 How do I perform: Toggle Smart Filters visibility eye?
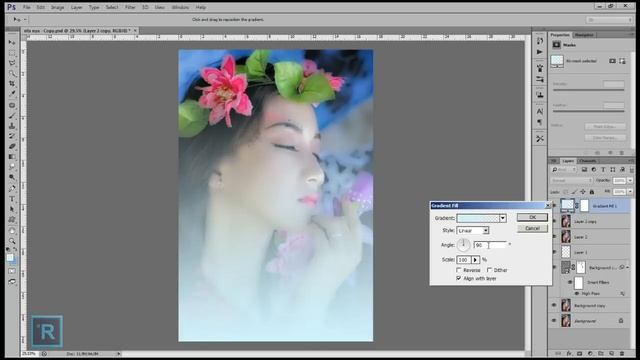(x=570, y=282)
